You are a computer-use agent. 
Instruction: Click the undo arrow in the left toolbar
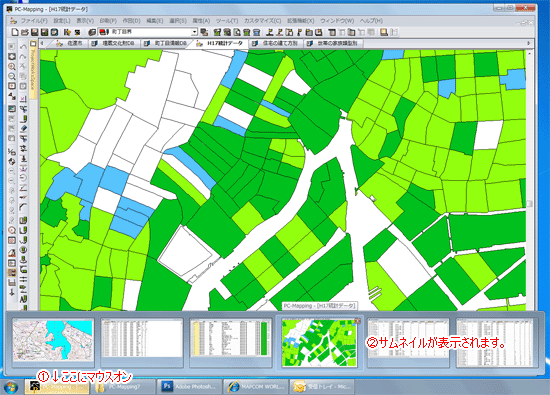tap(24, 46)
